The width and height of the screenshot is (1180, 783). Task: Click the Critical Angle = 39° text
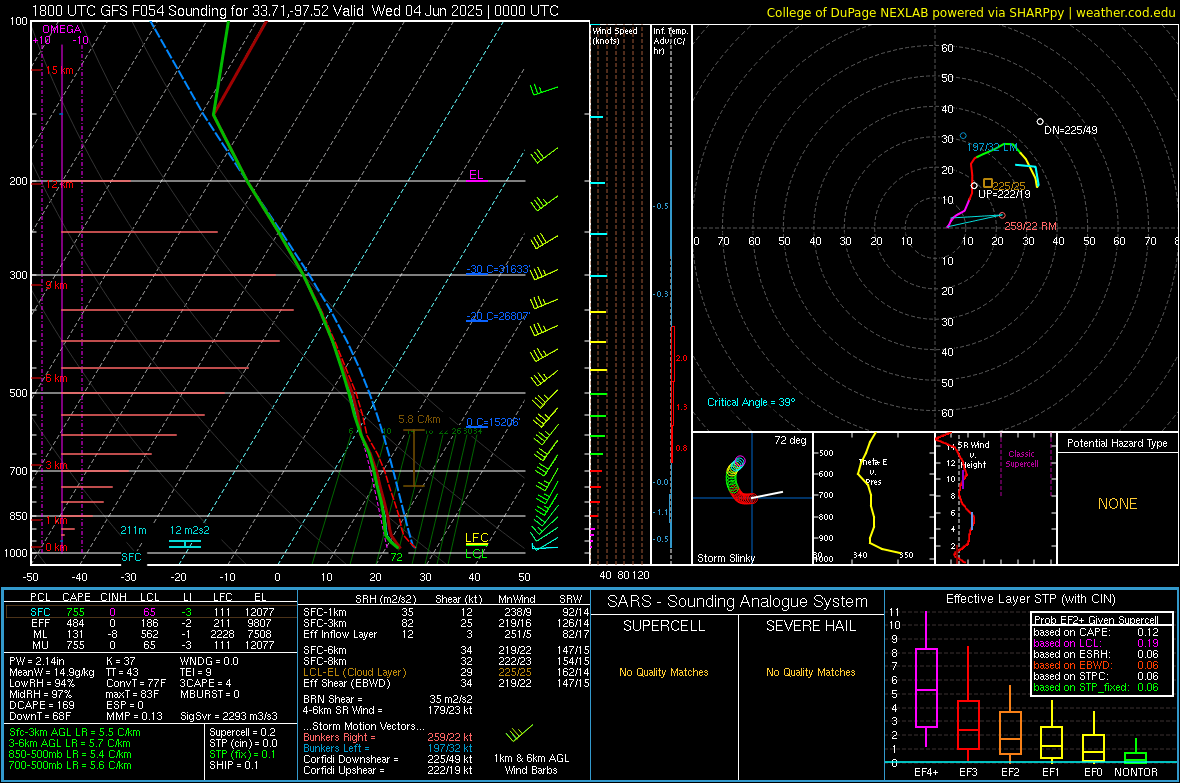[750, 402]
